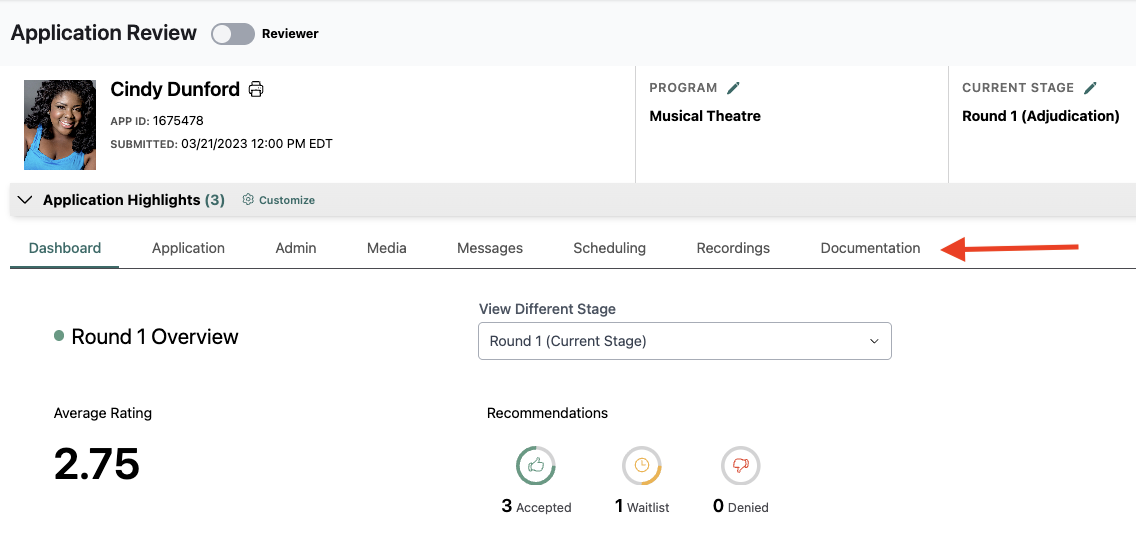Click the Customize link

(287, 200)
